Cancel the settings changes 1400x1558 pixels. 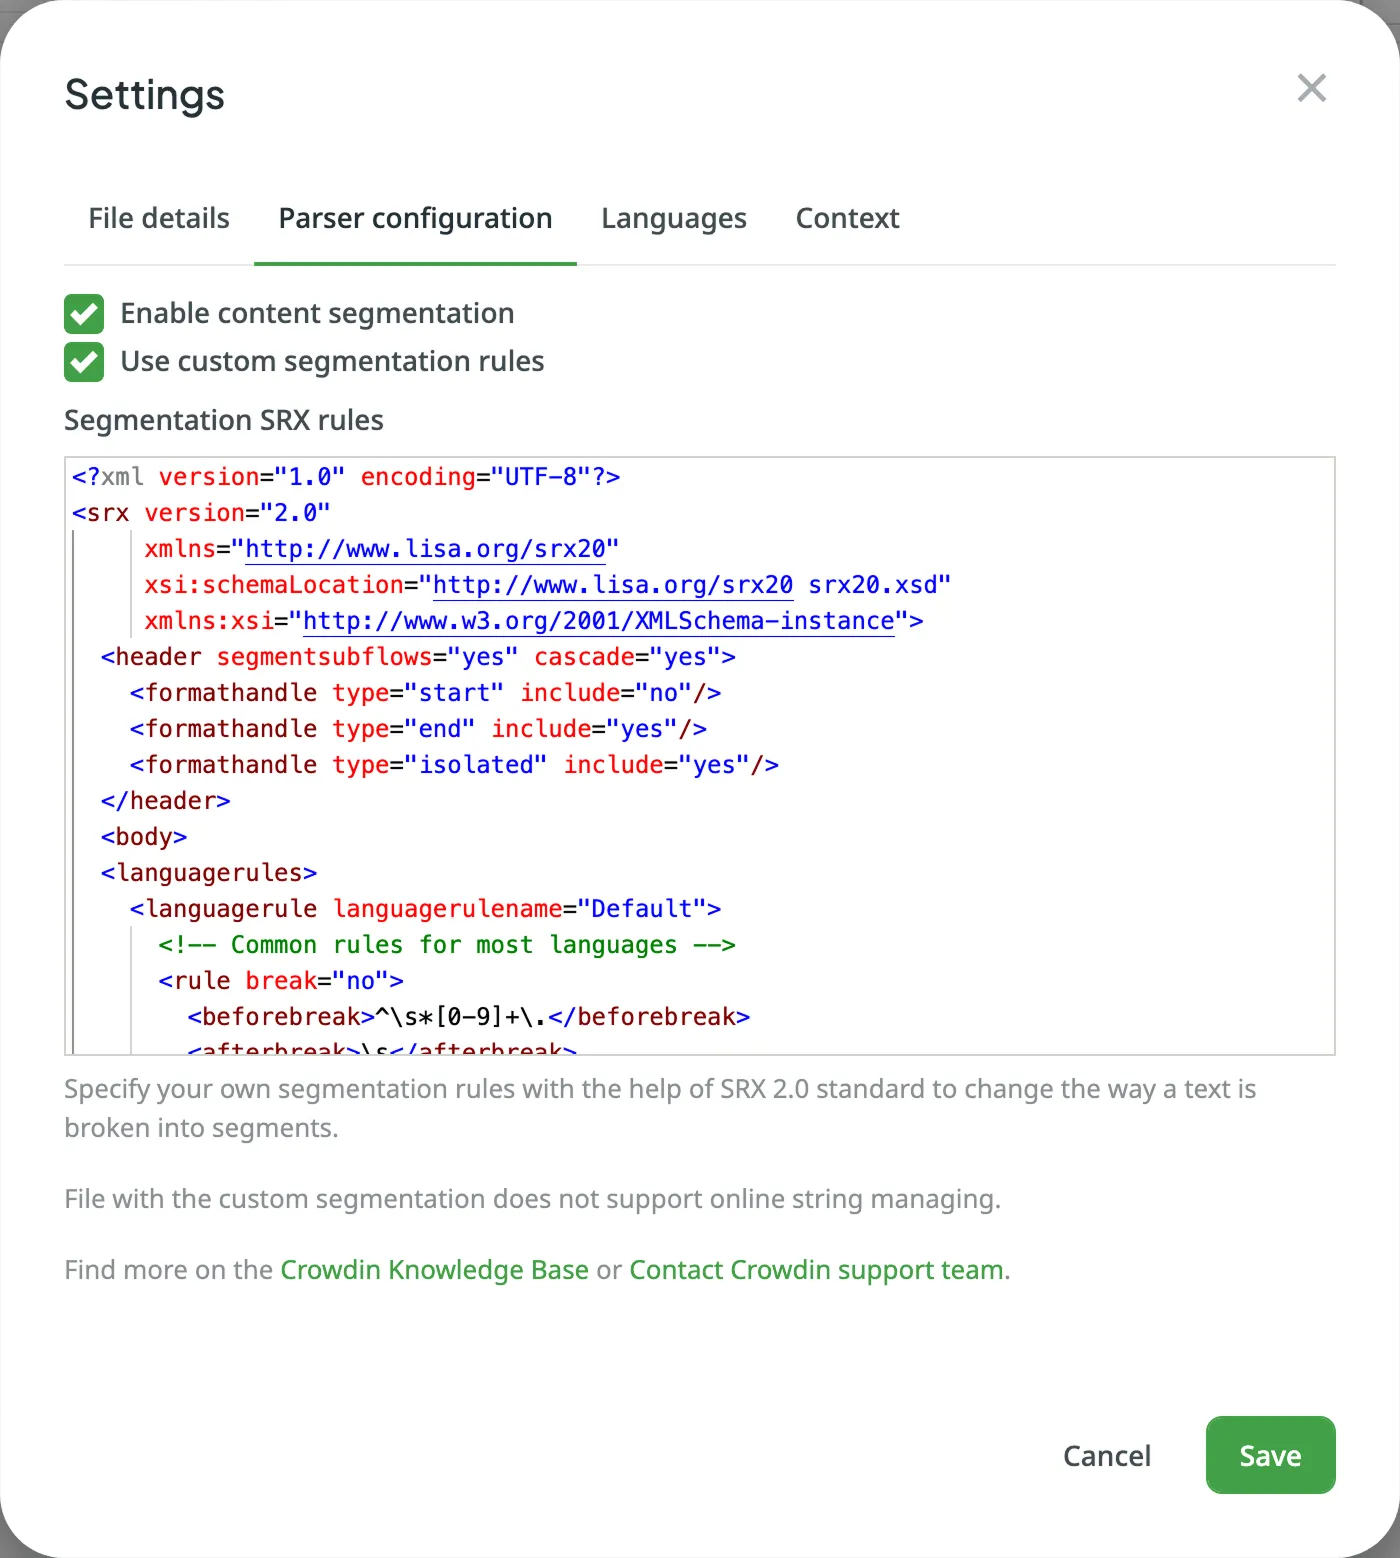pyautogui.click(x=1106, y=1455)
